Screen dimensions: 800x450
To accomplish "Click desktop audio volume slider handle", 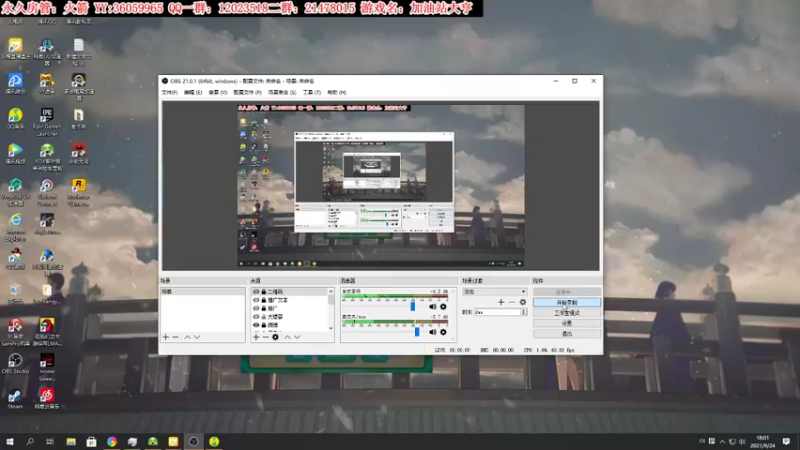I will click(x=413, y=306).
